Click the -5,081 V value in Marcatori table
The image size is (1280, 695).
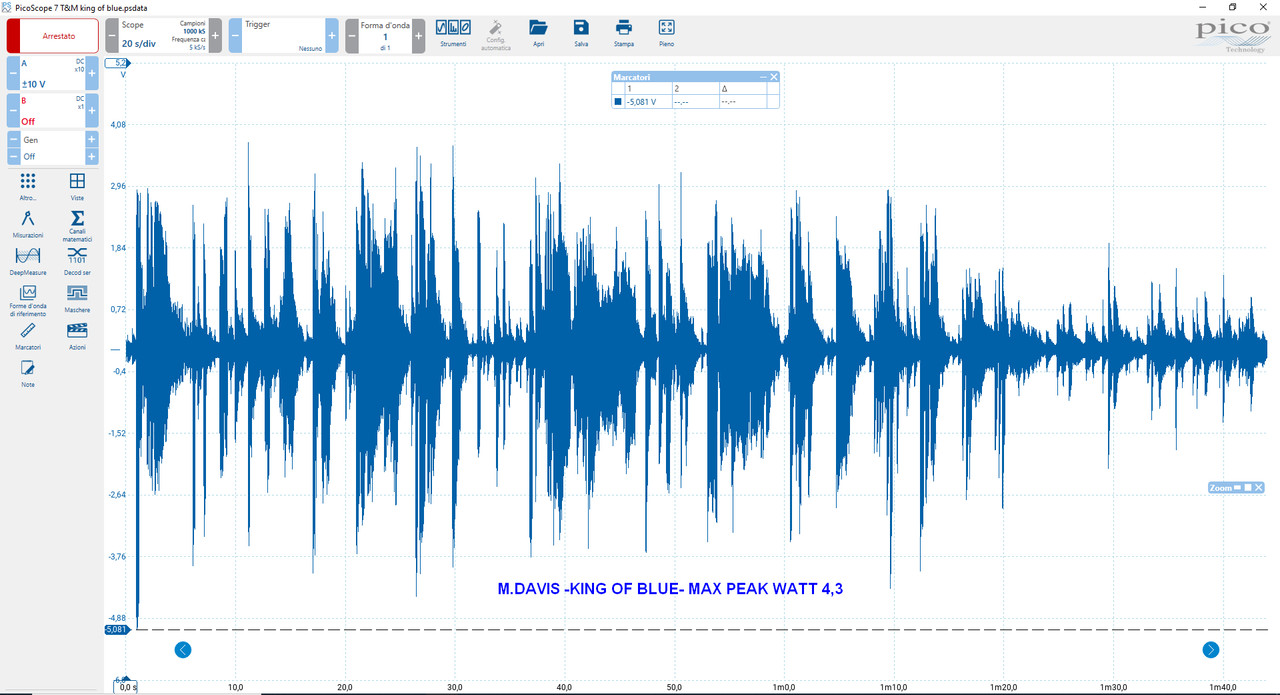[642, 102]
